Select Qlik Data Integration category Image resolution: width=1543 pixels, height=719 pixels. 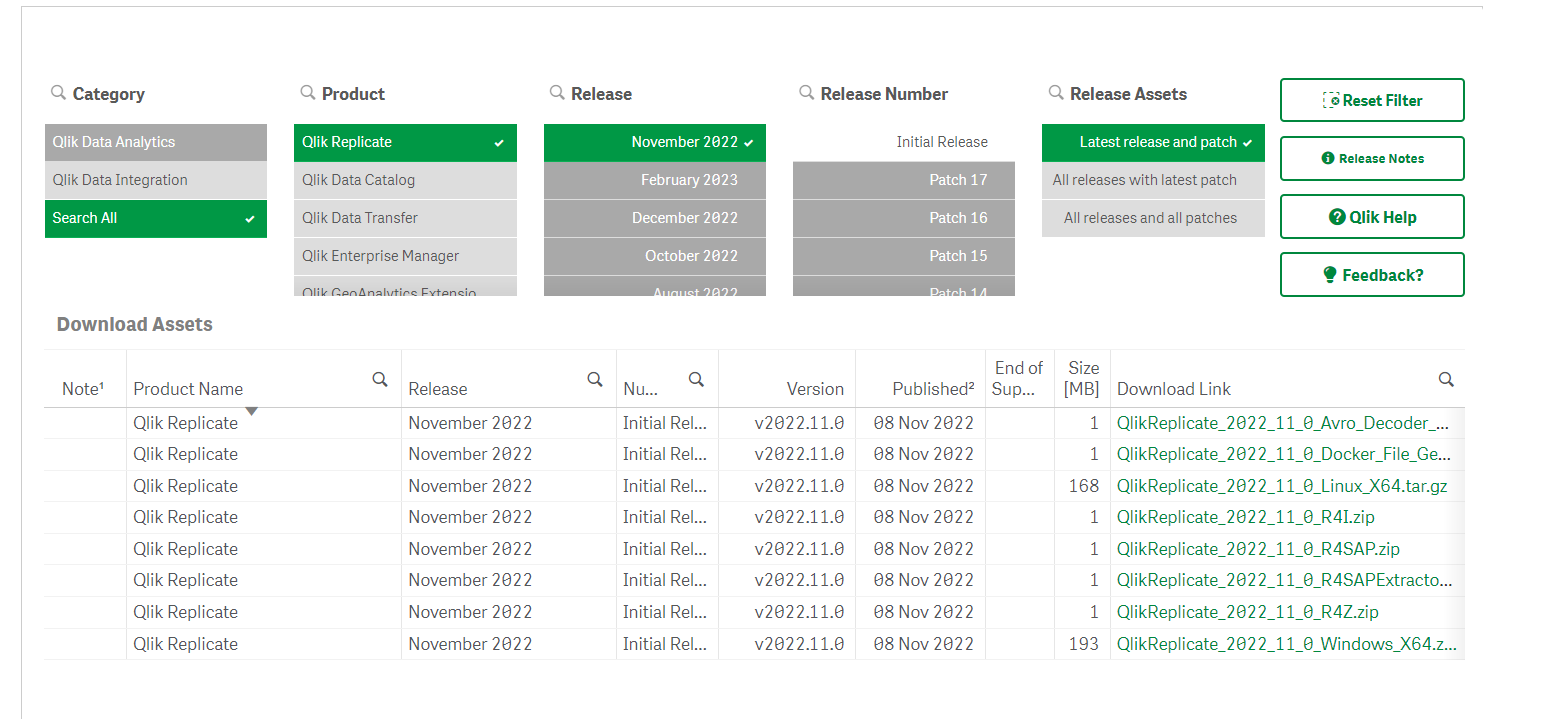pos(155,180)
